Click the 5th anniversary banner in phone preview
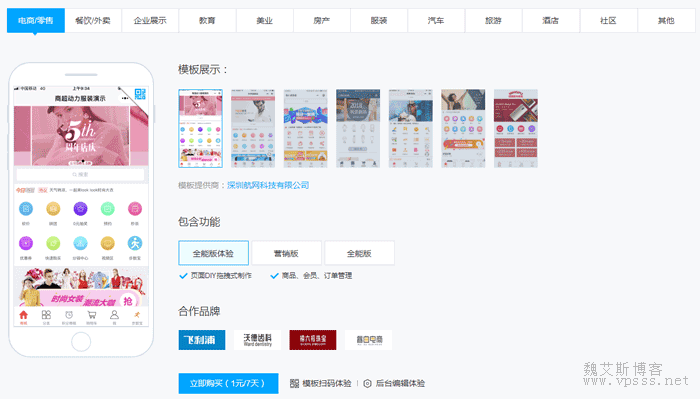This screenshot has height=399, width=700. (81, 136)
